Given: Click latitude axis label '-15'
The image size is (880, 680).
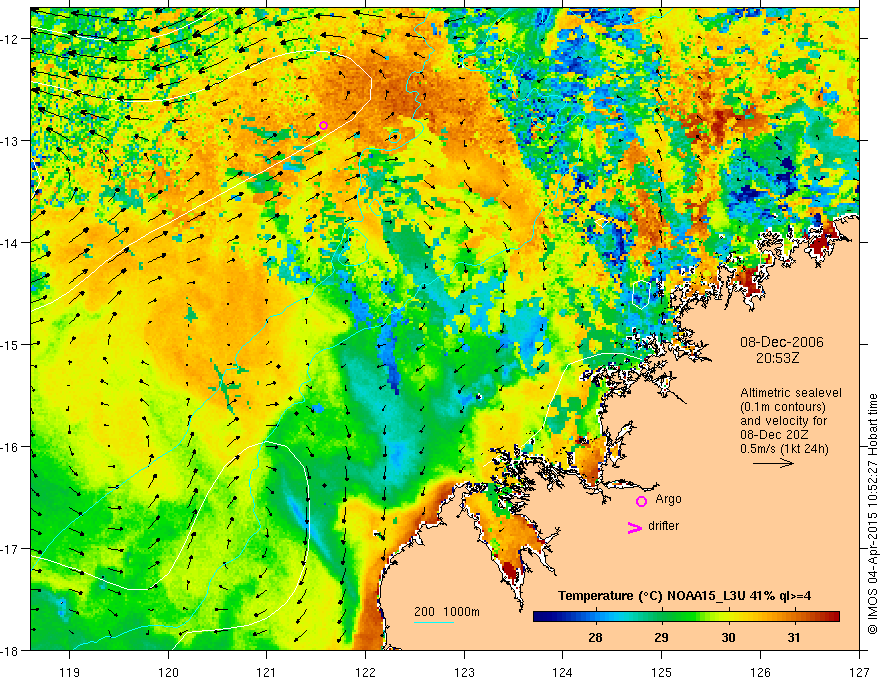Looking at the screenshot, I should click(11, 344).
